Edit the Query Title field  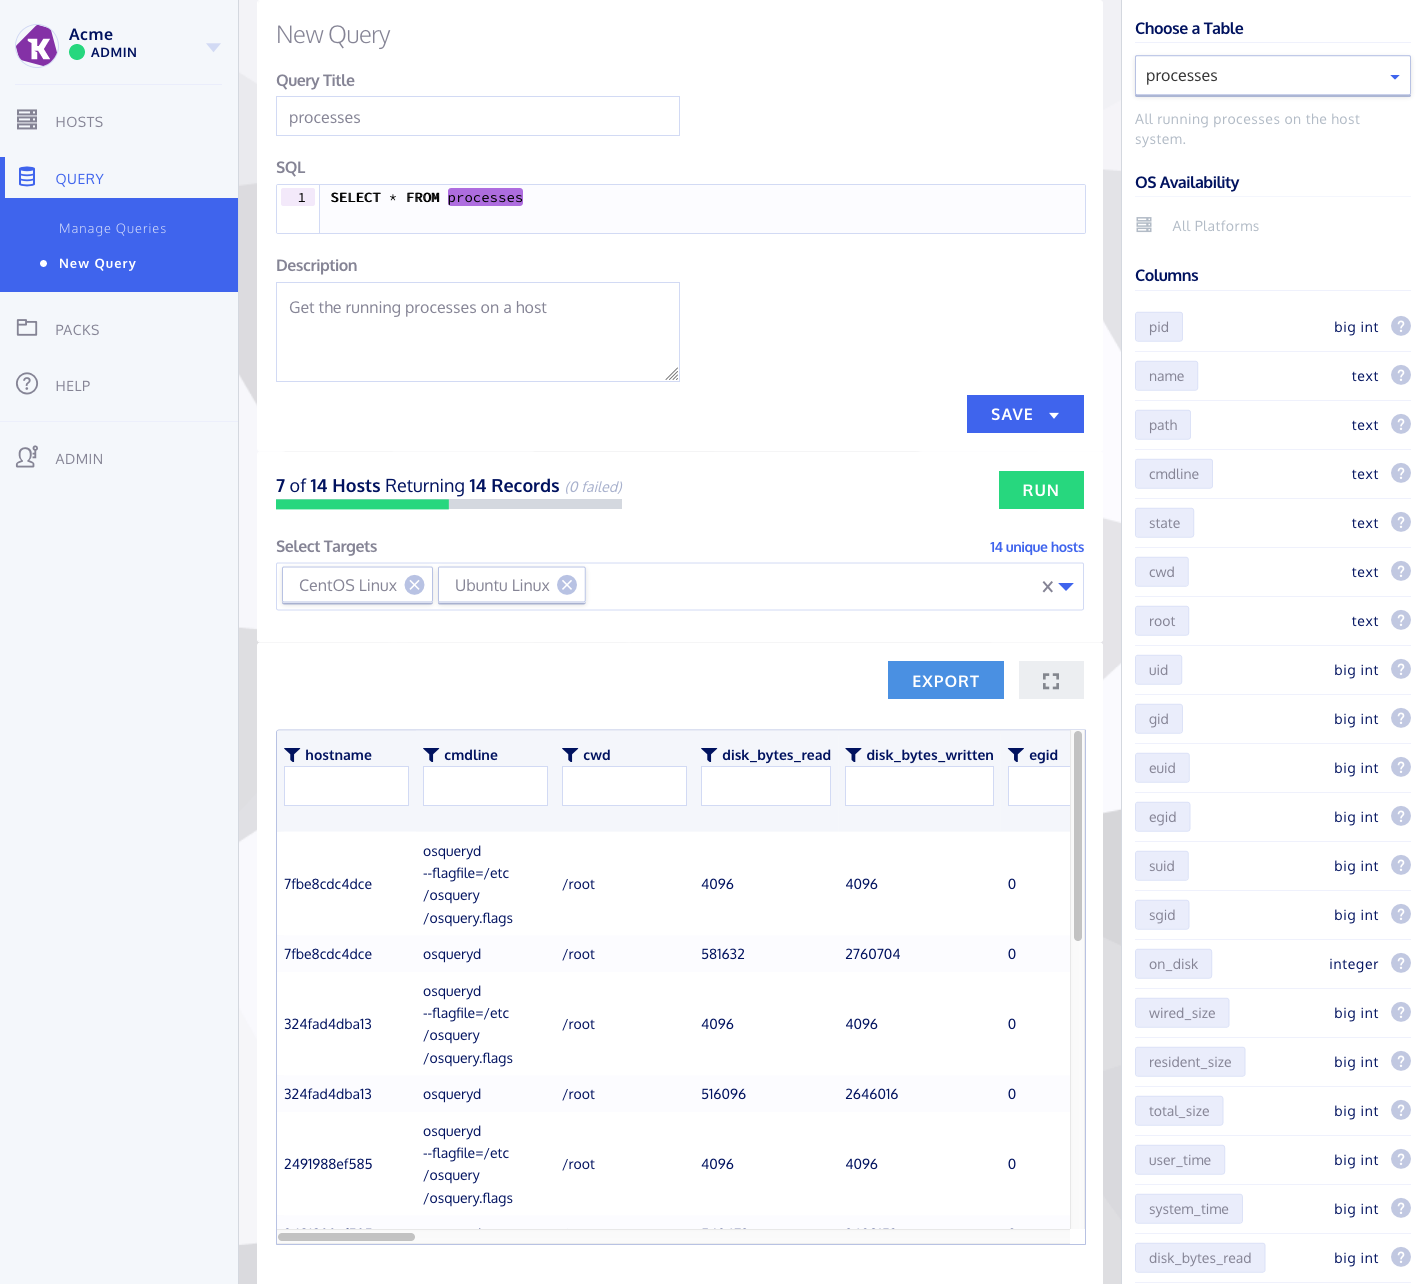point(478,116)
